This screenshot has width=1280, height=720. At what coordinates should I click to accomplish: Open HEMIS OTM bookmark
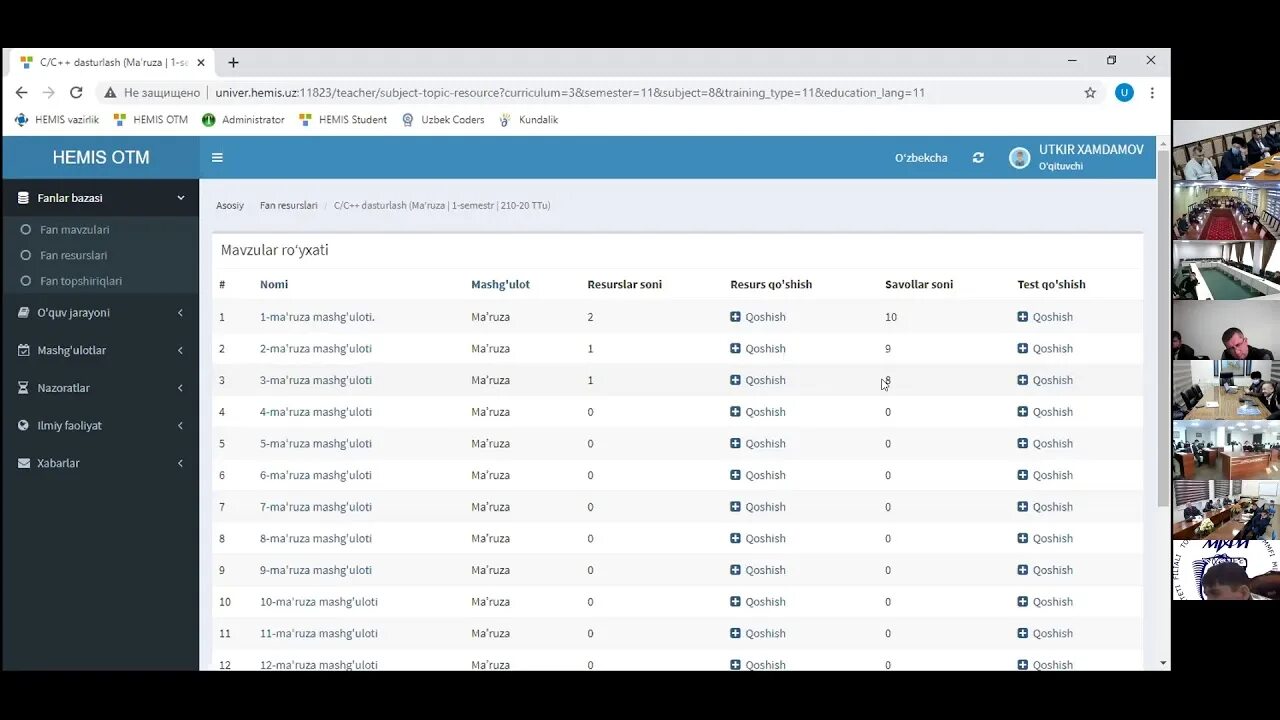(x=150, y=119)
